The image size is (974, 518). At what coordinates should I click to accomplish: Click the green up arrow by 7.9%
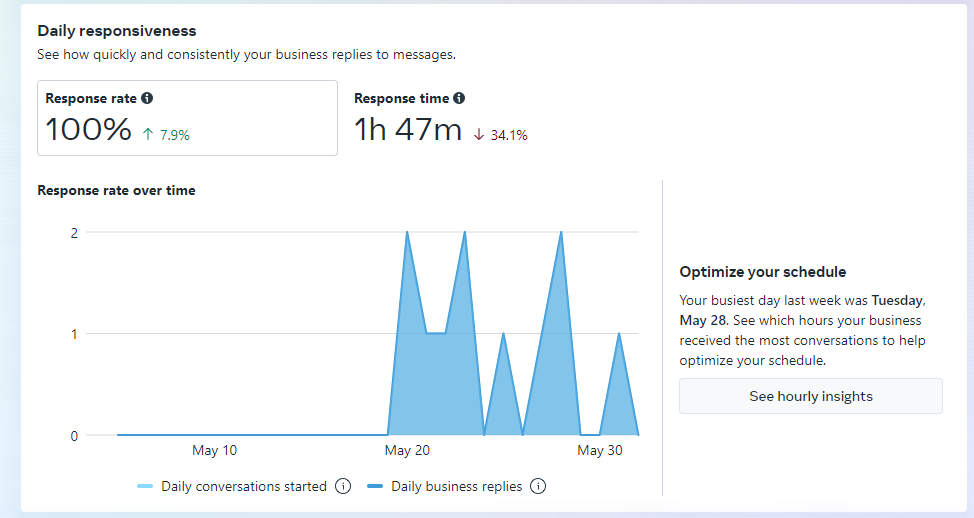pos(148,135)
